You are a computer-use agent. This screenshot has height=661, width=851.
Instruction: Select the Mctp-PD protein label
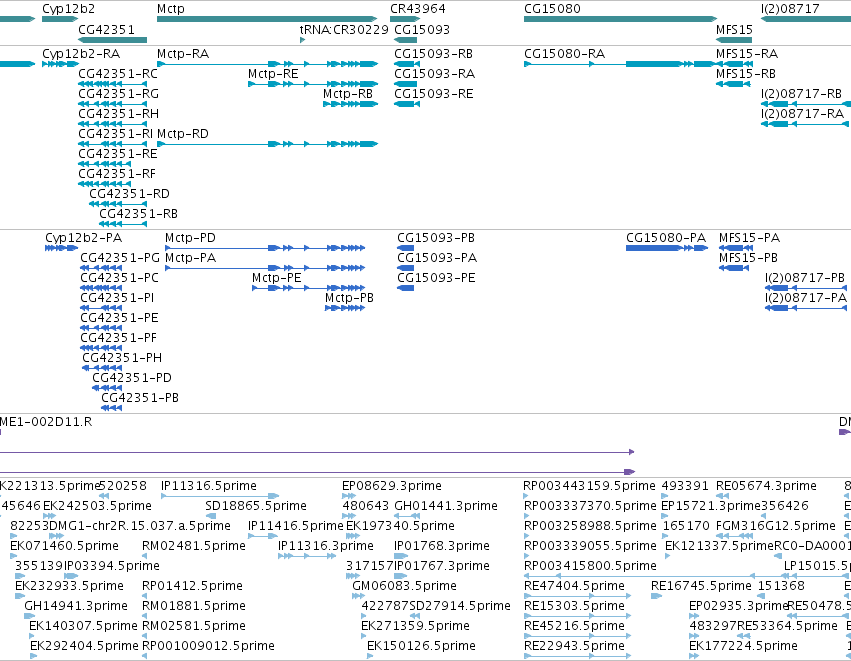[x=190, y=238]
